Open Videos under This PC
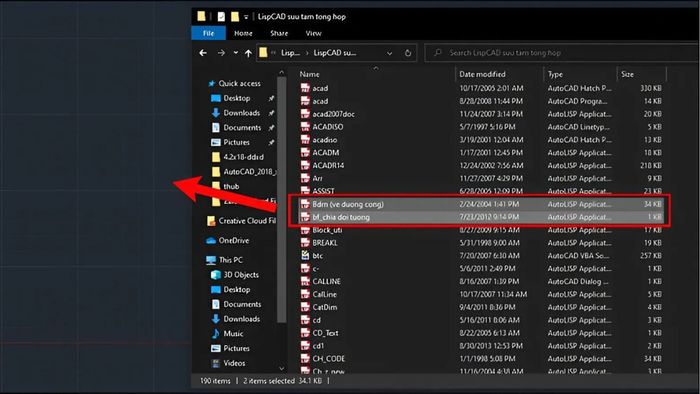The image size is (700, 394). tap(234, 363)
